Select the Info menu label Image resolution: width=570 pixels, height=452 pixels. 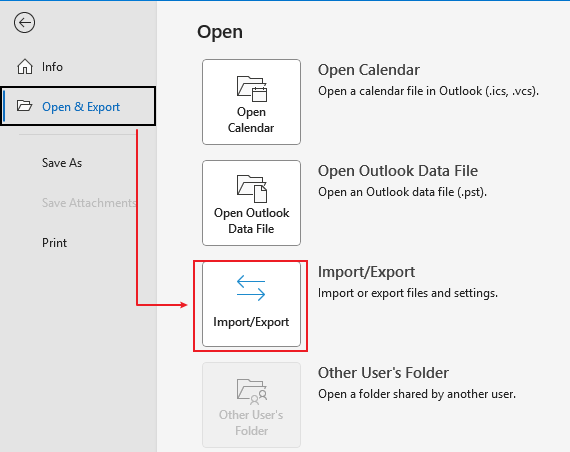pyautogui.click(x=52, y=67)
